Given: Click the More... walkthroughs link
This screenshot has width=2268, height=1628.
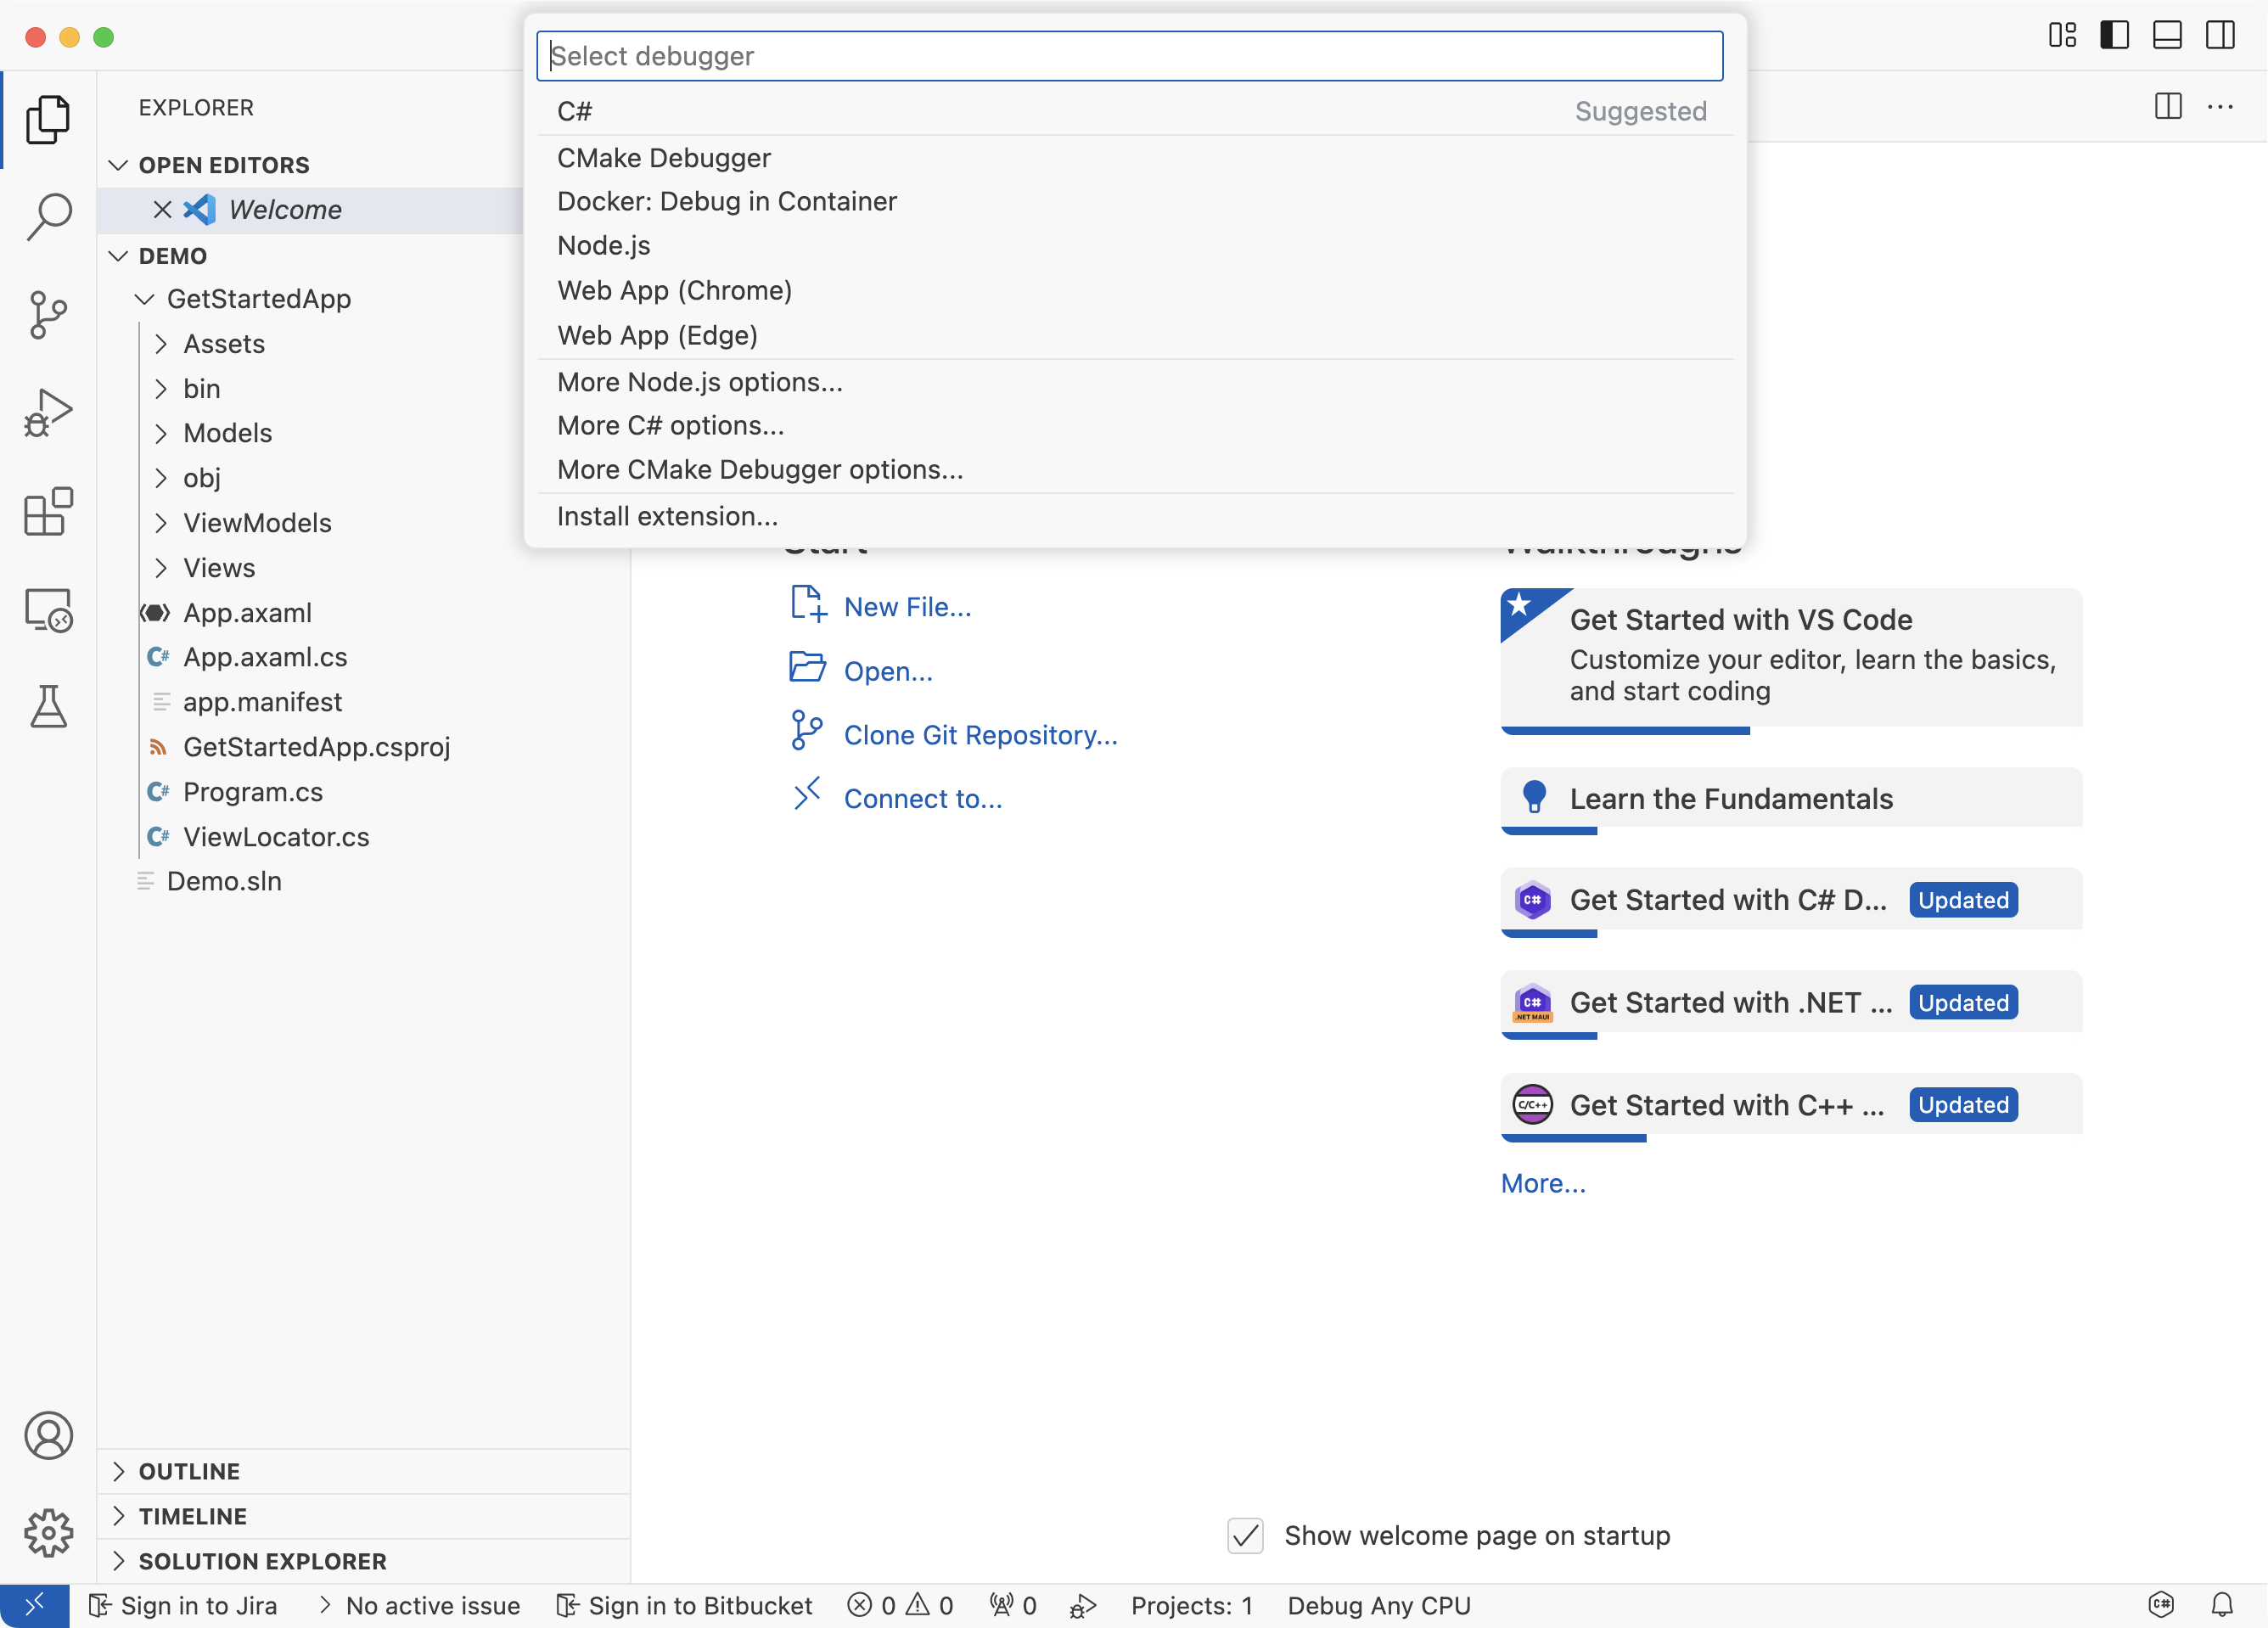Looking at the screenshot, I should click(1542, 1183).
